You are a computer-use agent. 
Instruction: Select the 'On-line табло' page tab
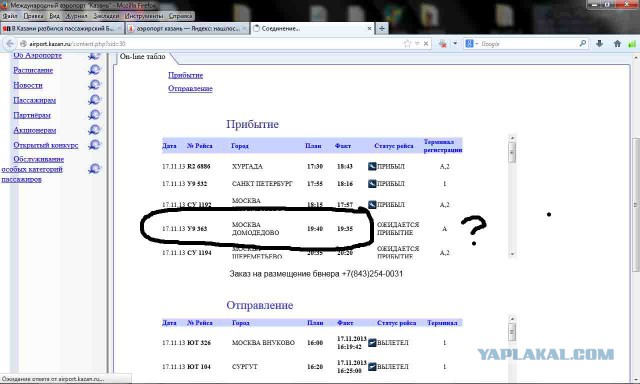click(x=143, y=57)
